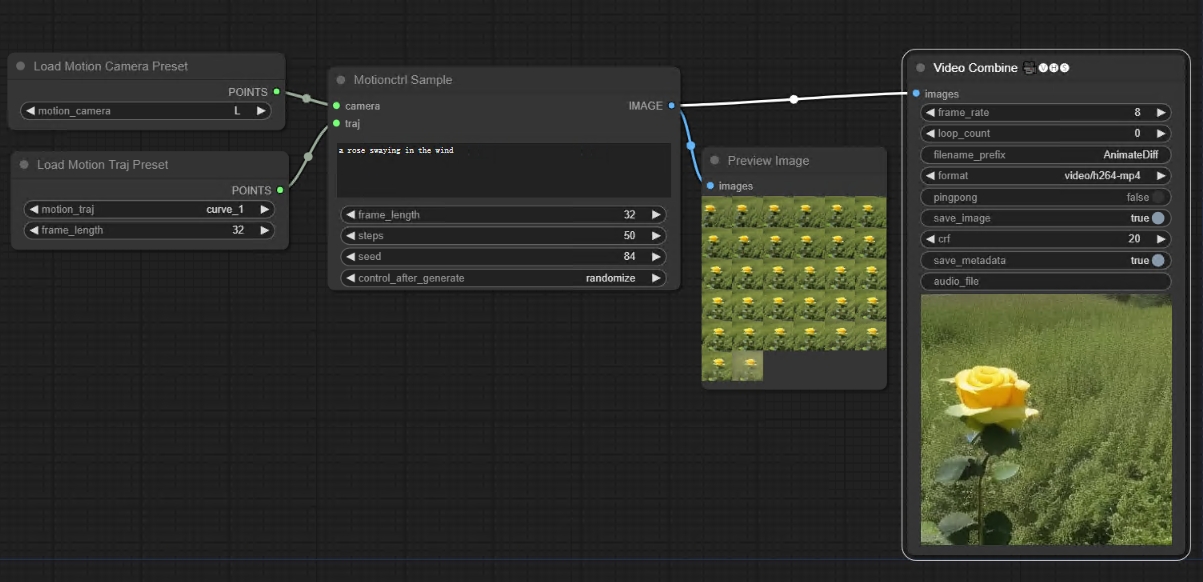Screen dimensions: 1203x582
Task: Select previous motion_camera option with left arrow
Action: pos(30,111)
